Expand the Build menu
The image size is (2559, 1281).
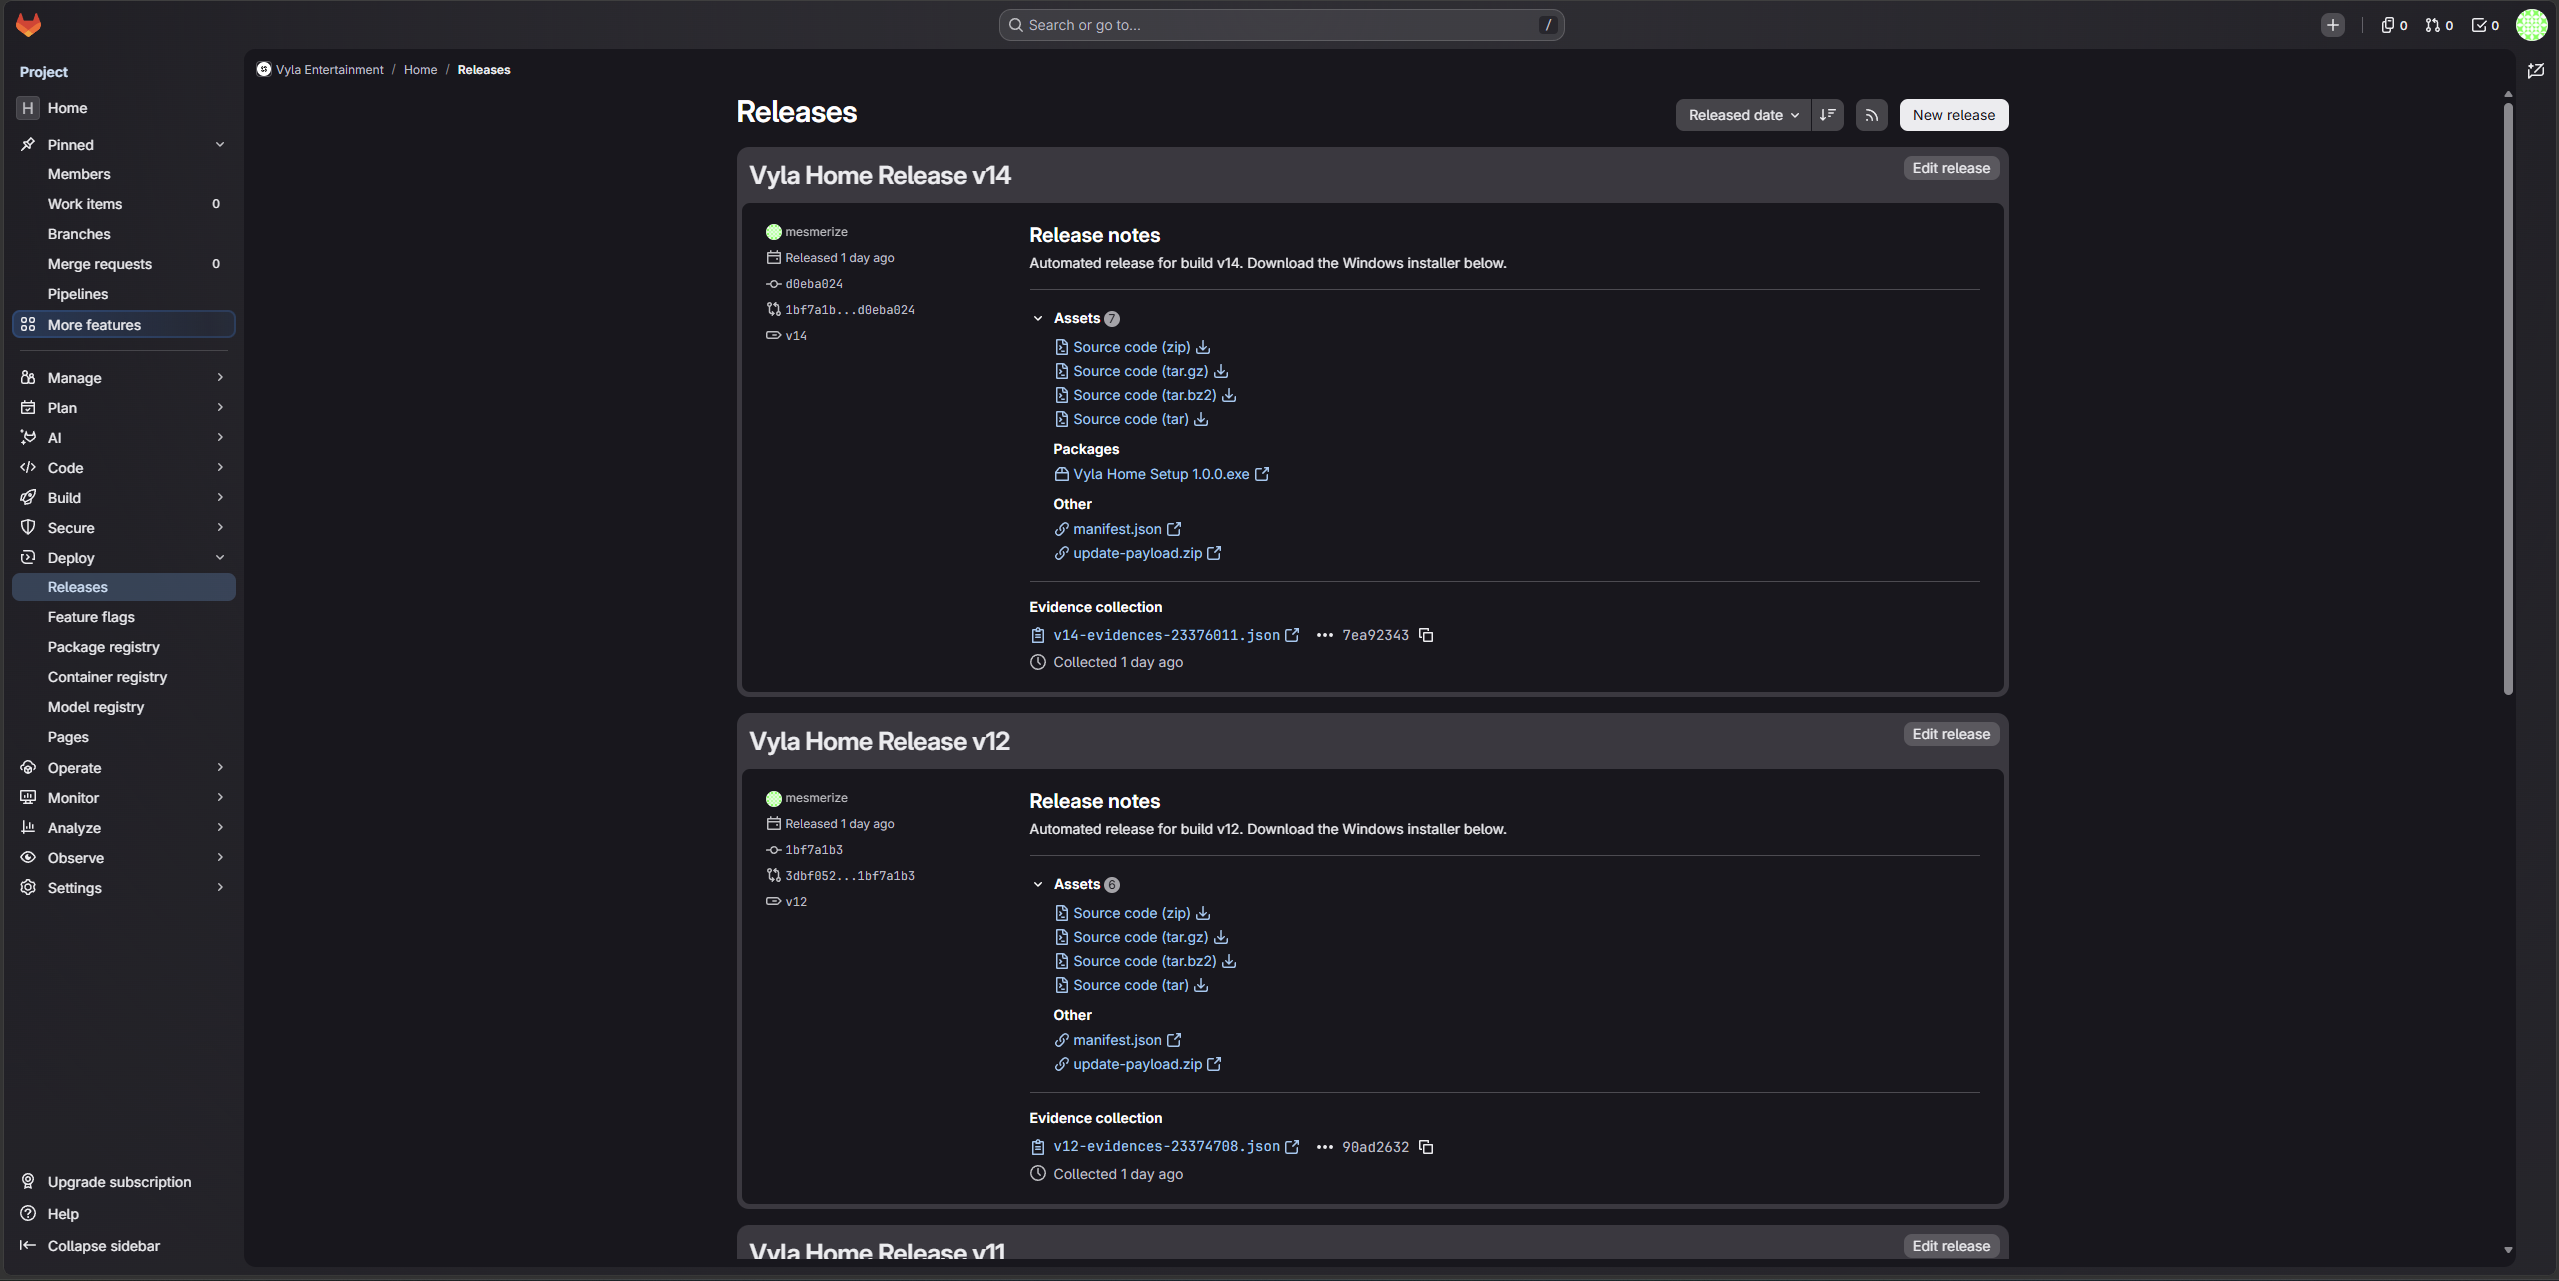[124, 498]
